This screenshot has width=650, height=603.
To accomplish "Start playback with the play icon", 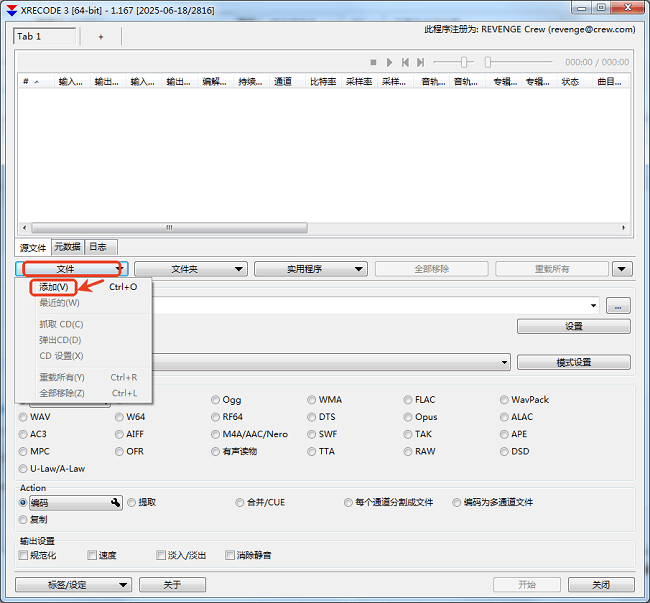I will (x=389, y=62).
